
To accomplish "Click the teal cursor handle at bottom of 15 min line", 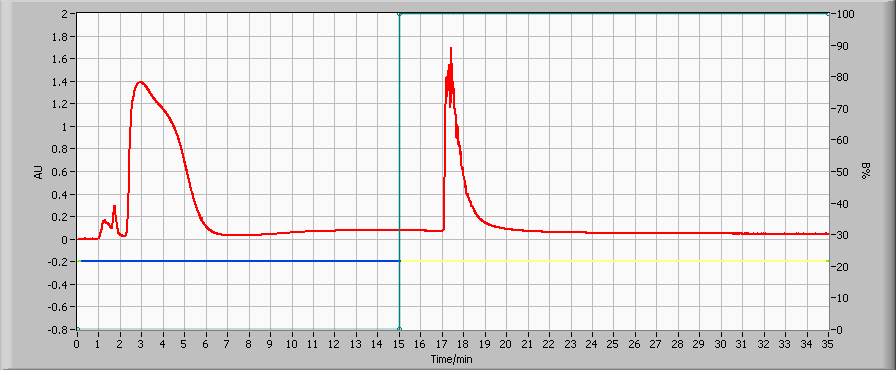I will 399,329.
